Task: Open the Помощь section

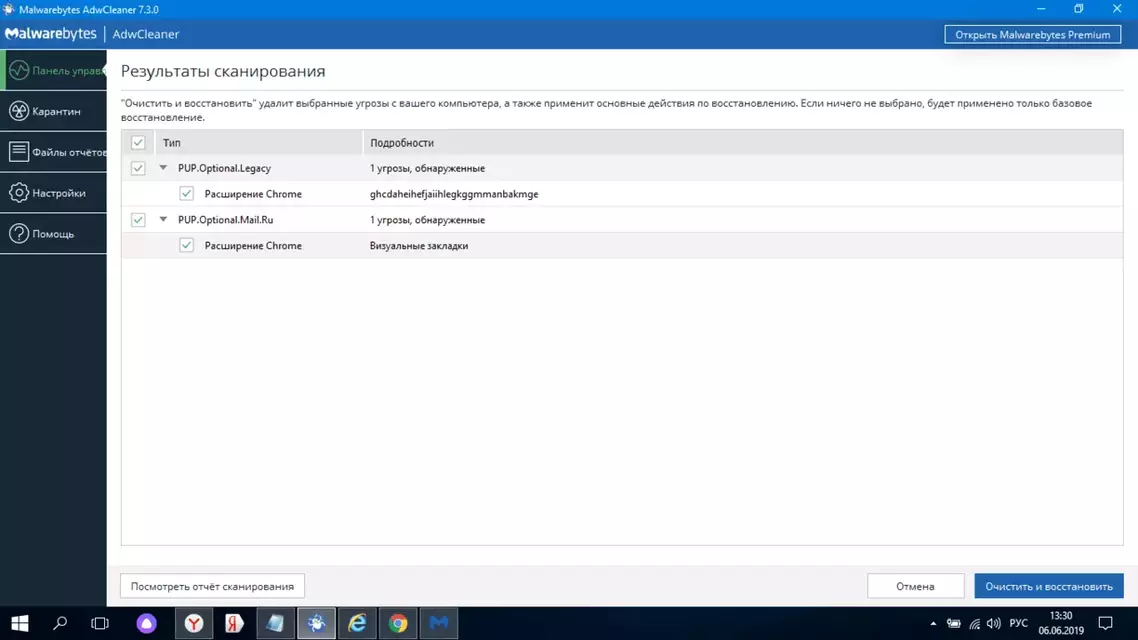Action: [x=54, y=234]
